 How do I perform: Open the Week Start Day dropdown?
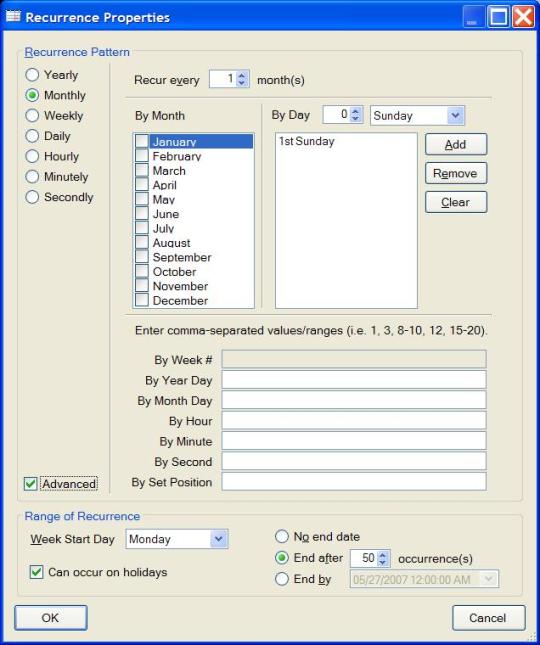tap(219, 539)
